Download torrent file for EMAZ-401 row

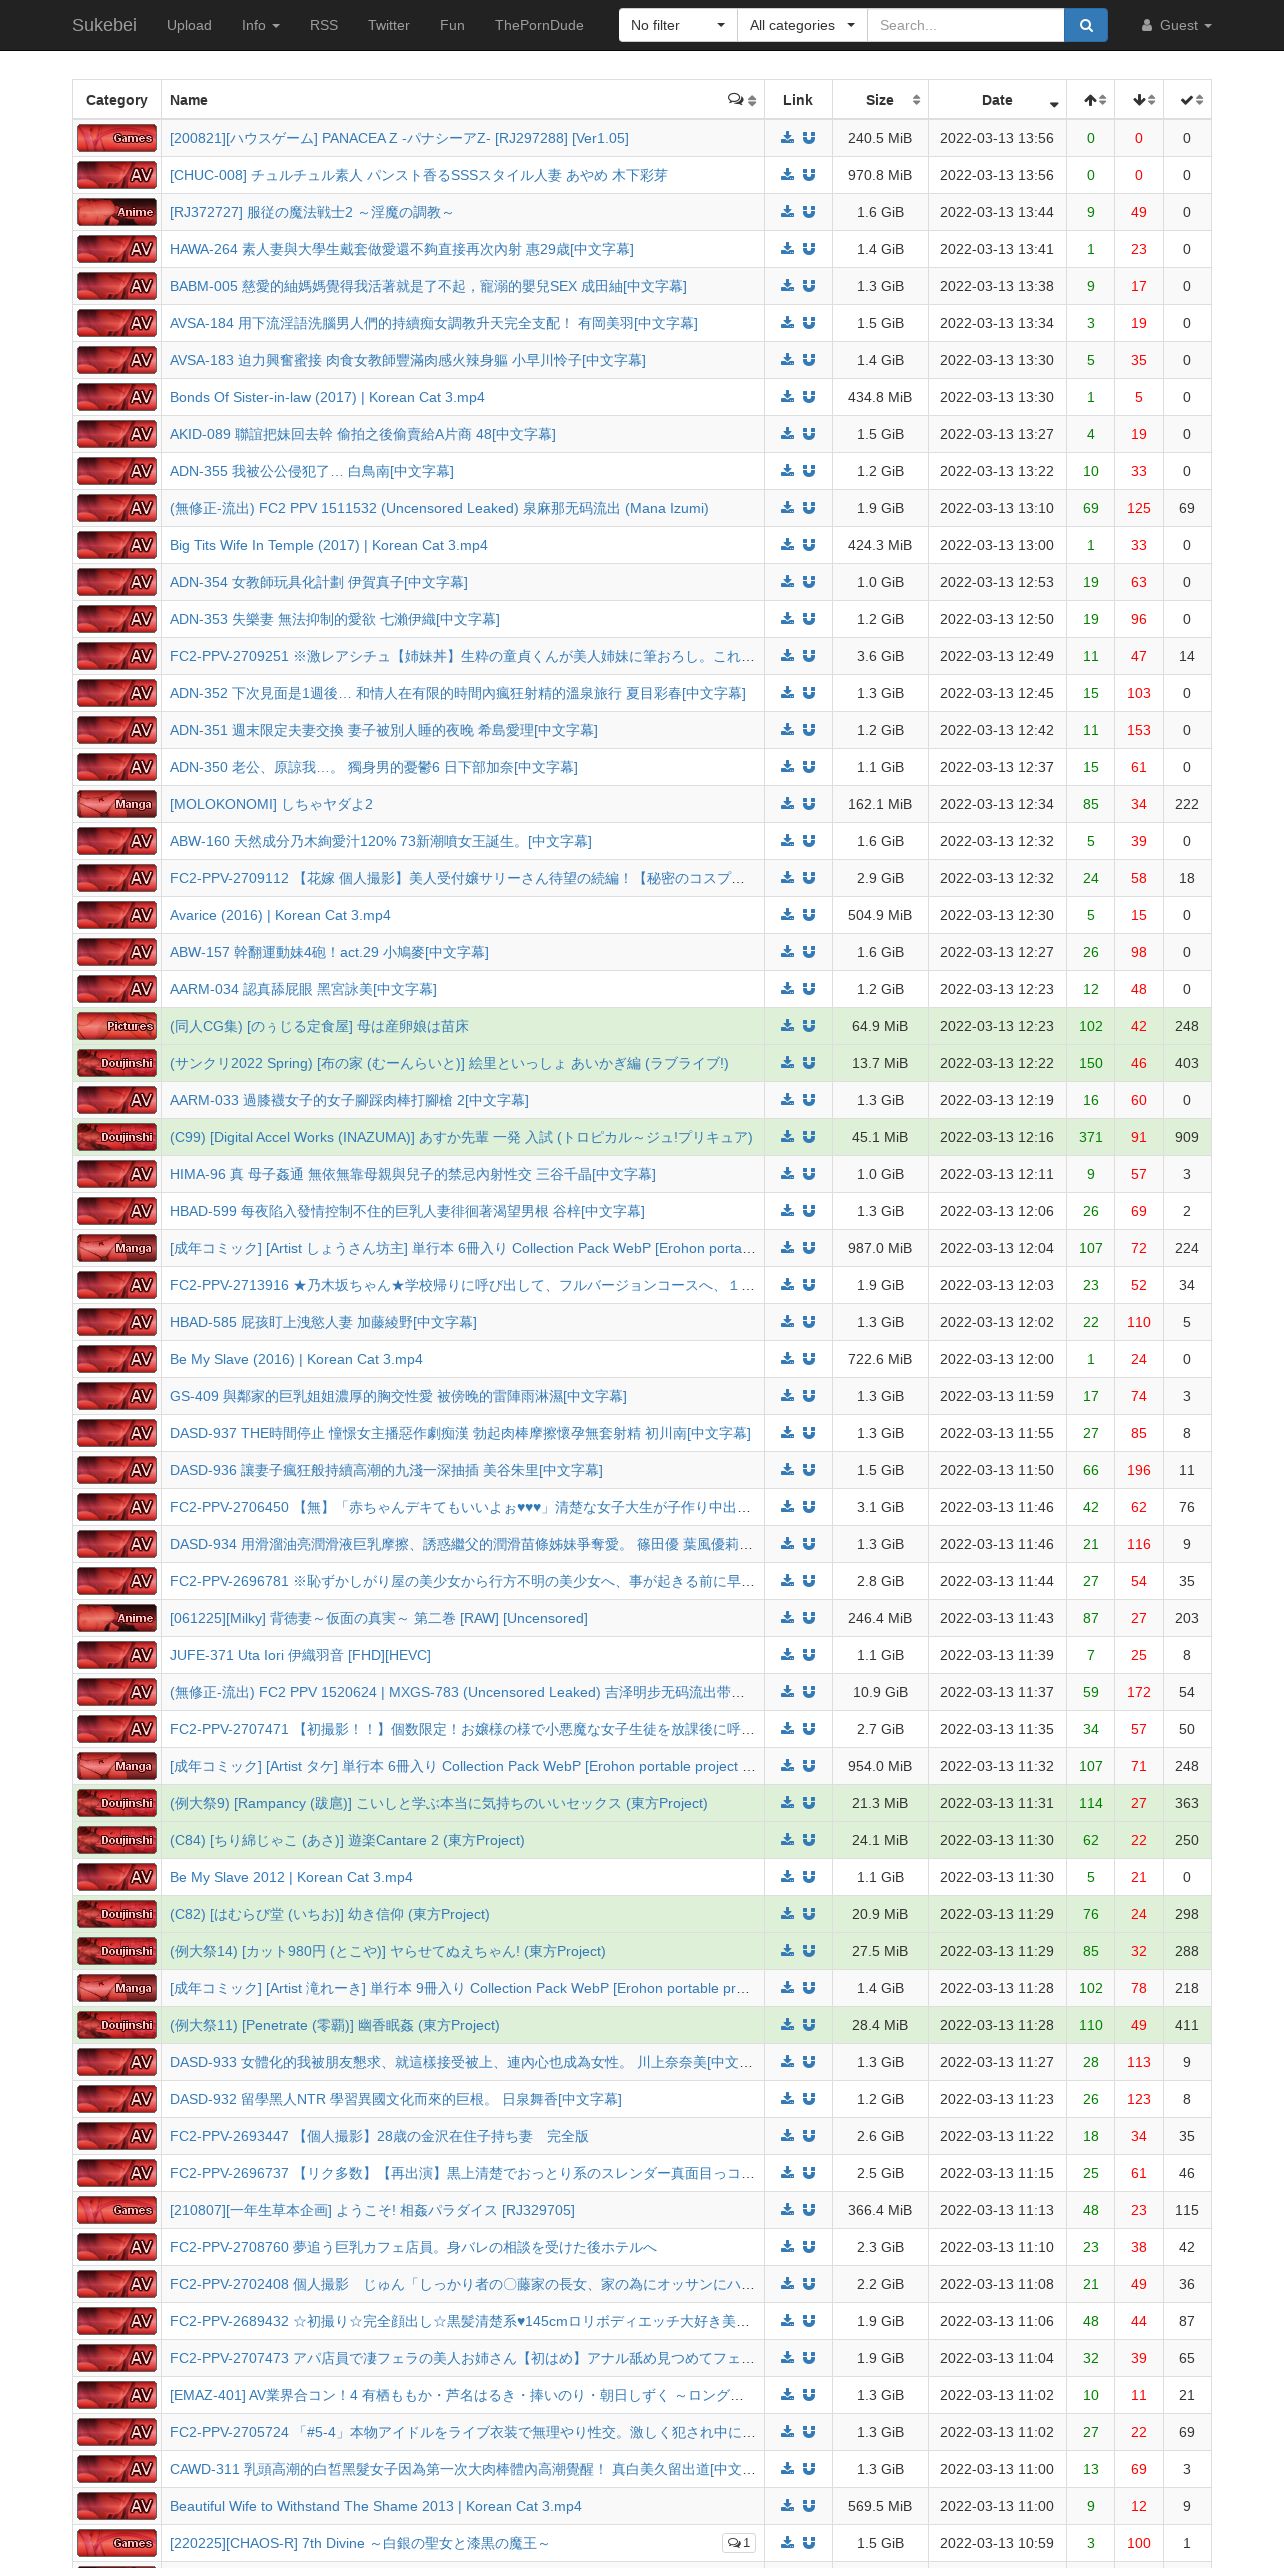tap(788, 2395)
